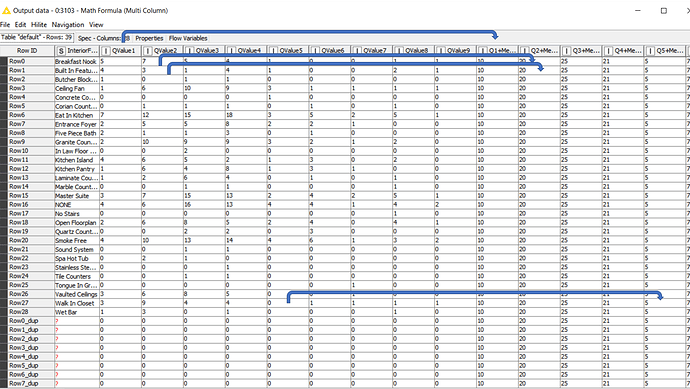Click the warning triangle icon in title bar
This screenshot has height=389, width=690.
coord(6,10)
